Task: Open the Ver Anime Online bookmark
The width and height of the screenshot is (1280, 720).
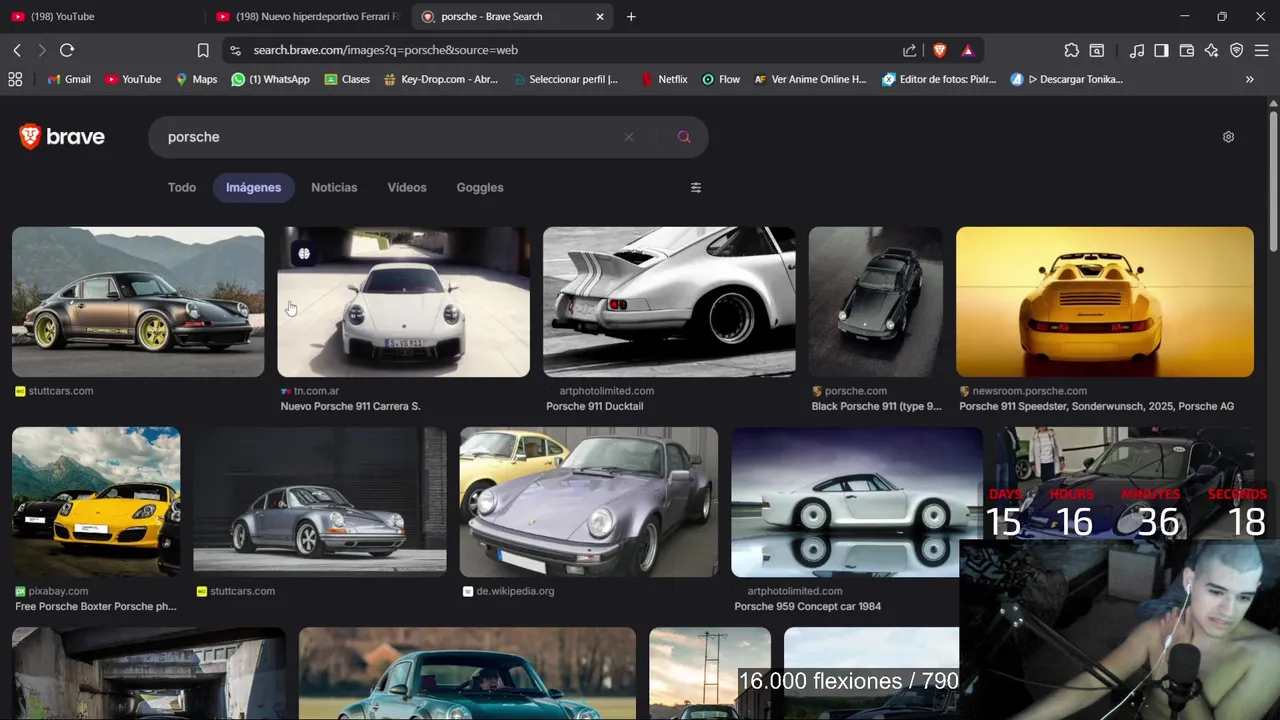Action: tap(810, 79)
